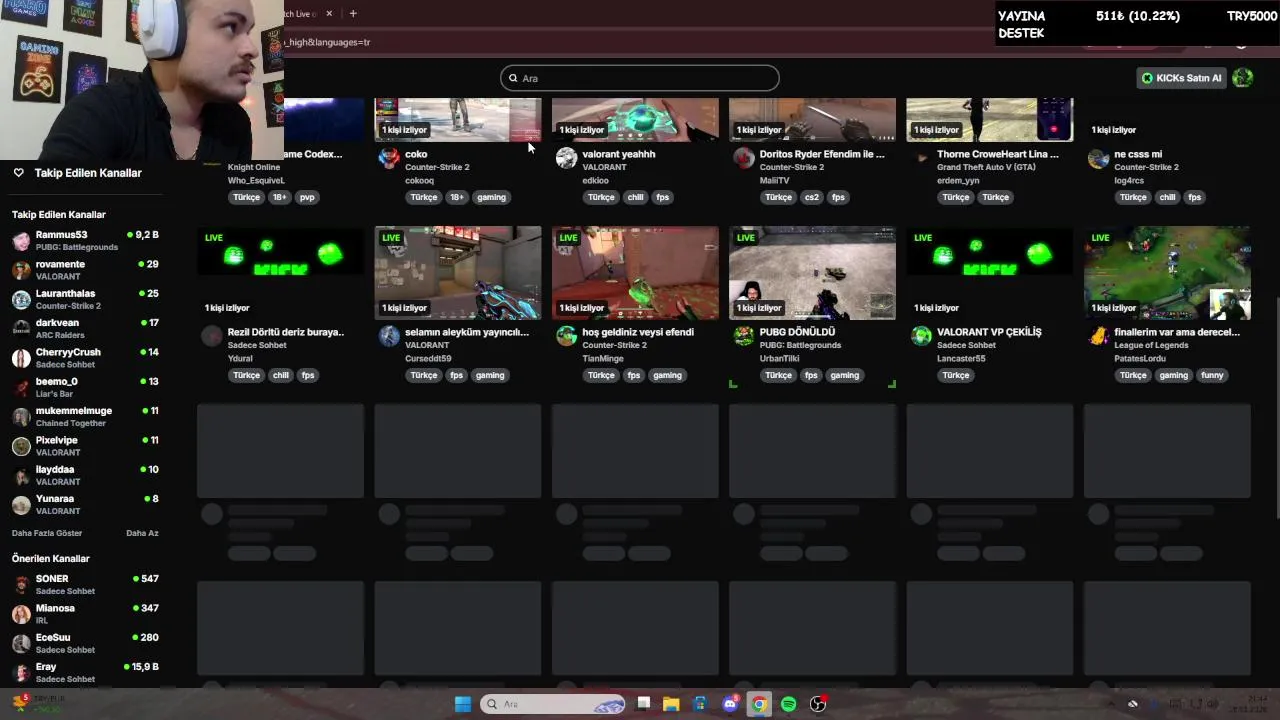Screen dimensions: 1280x720
Task: Click gaming tag under PUBG DÖNÜLDÜ stream
Action: pyautogui.click(x=844, y=375)
